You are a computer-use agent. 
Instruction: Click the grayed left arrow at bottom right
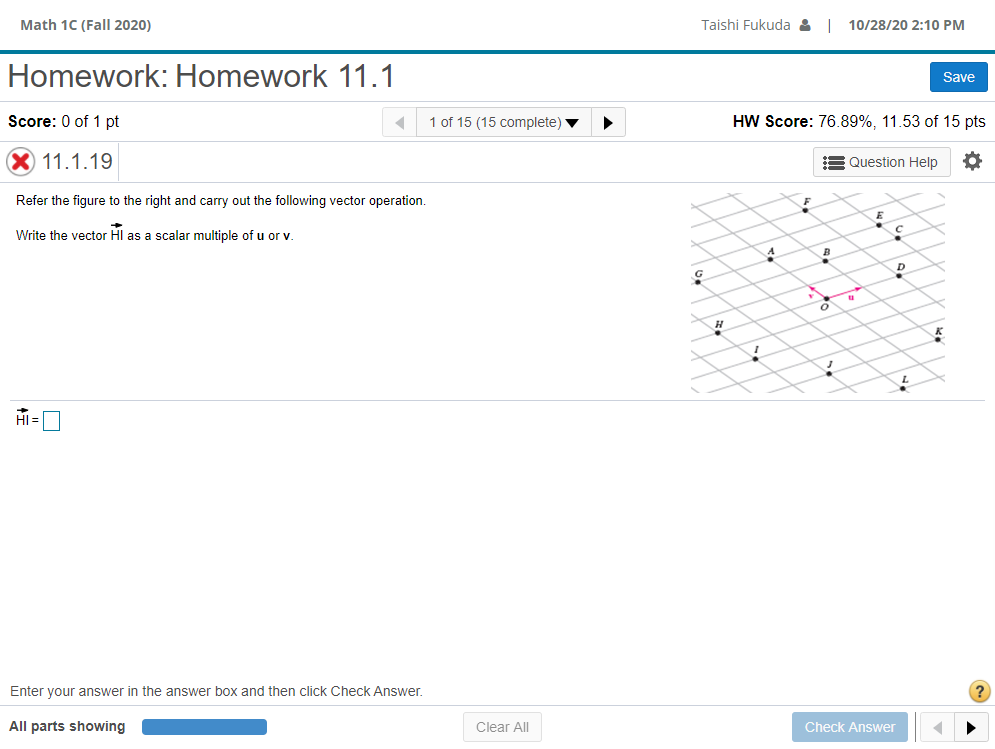937,727
